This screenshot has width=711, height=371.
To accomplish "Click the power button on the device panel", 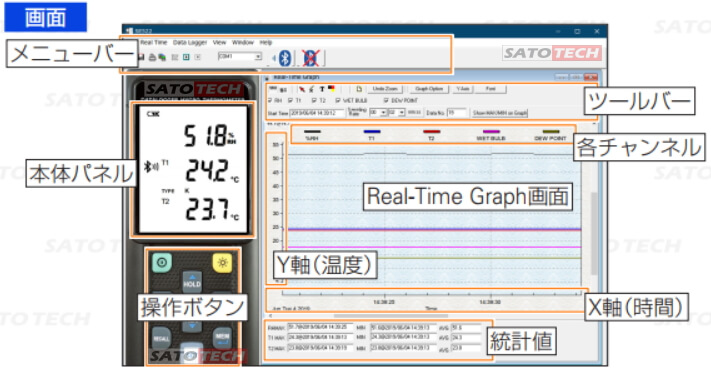I will coord(162,262).
